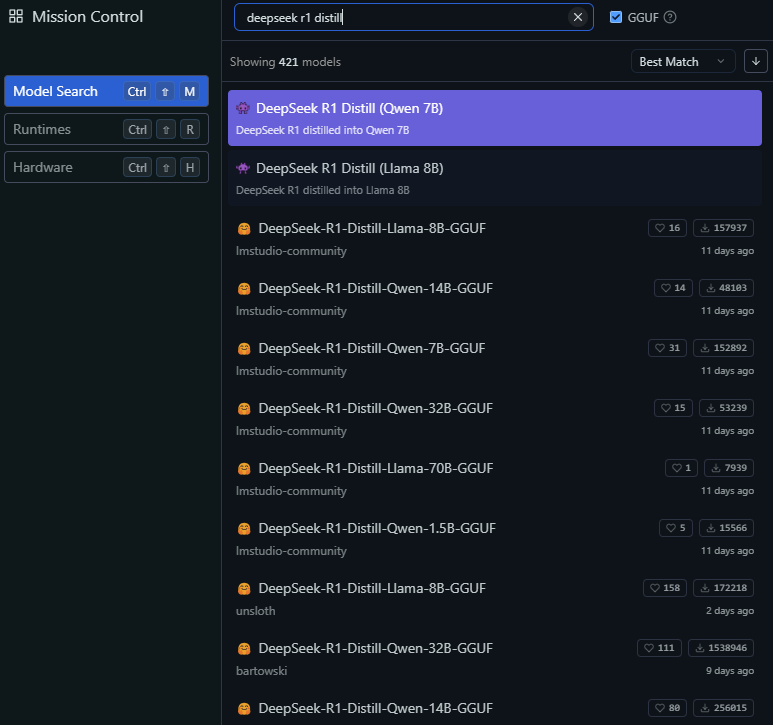Viewport: 773px width, 725px height.
Task: Click the 5 likes badge on Qwen-1.5B-GGUF
Action: [x=675, y=528]
